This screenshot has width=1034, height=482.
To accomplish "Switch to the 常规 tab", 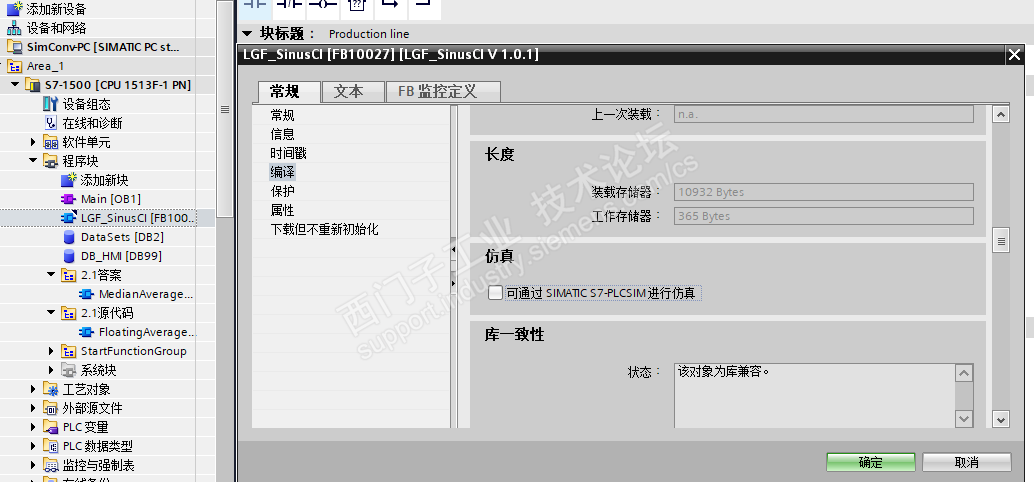I will [x=288, y=92].
